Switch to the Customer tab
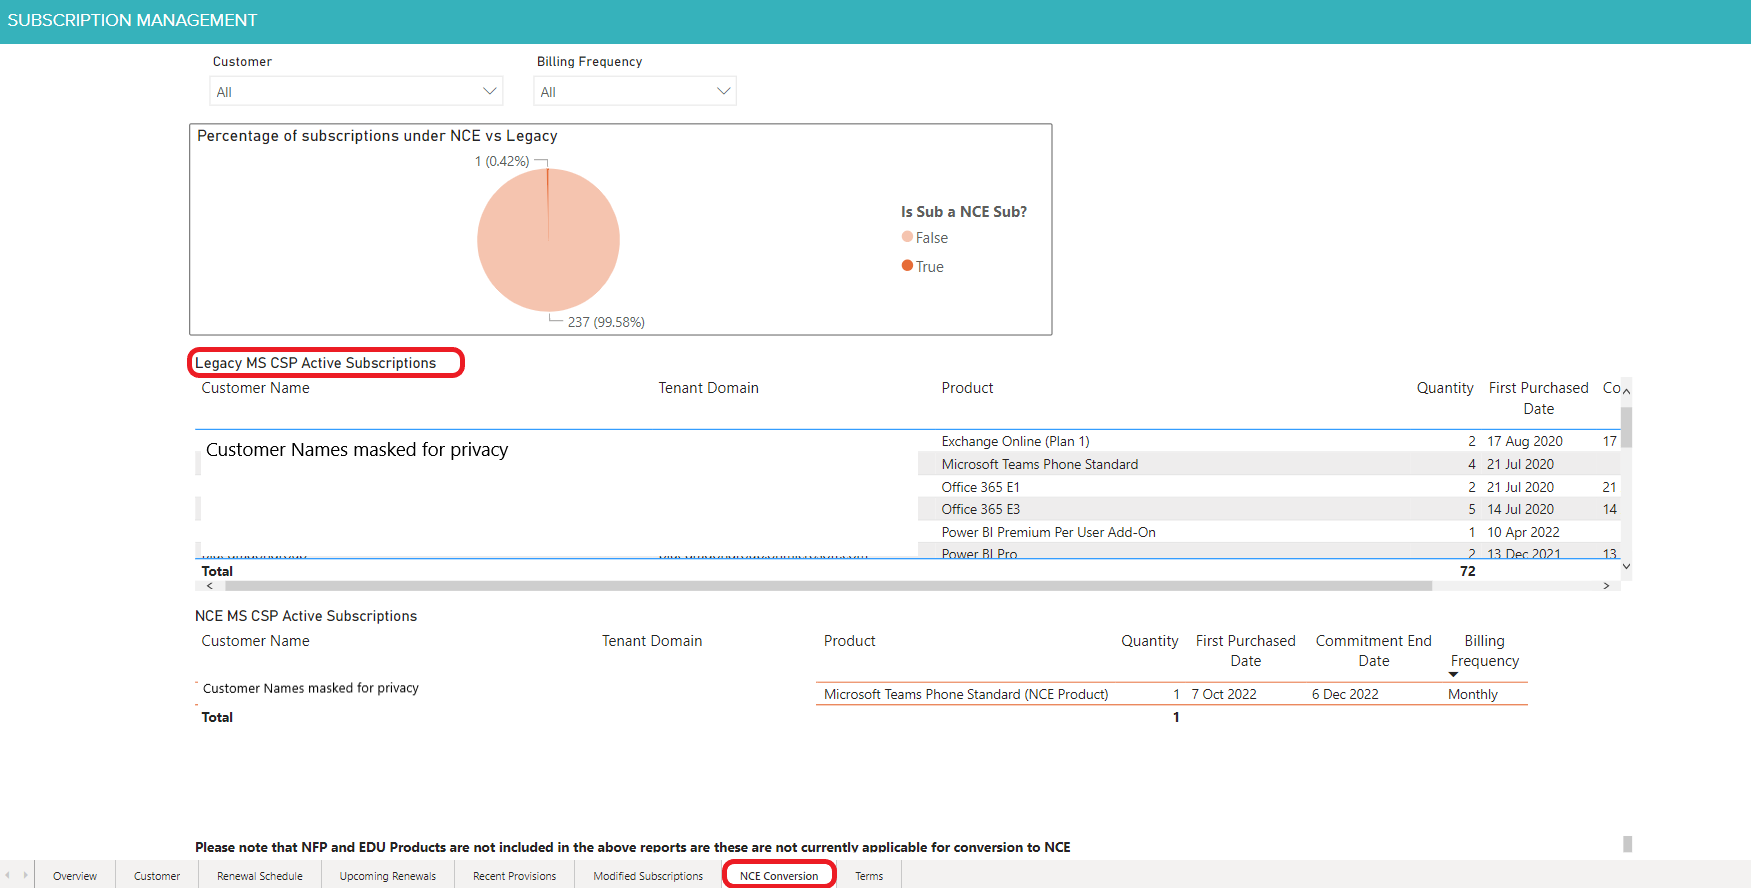Viewport: 1751px width, 888px height. tap(157, 876)
